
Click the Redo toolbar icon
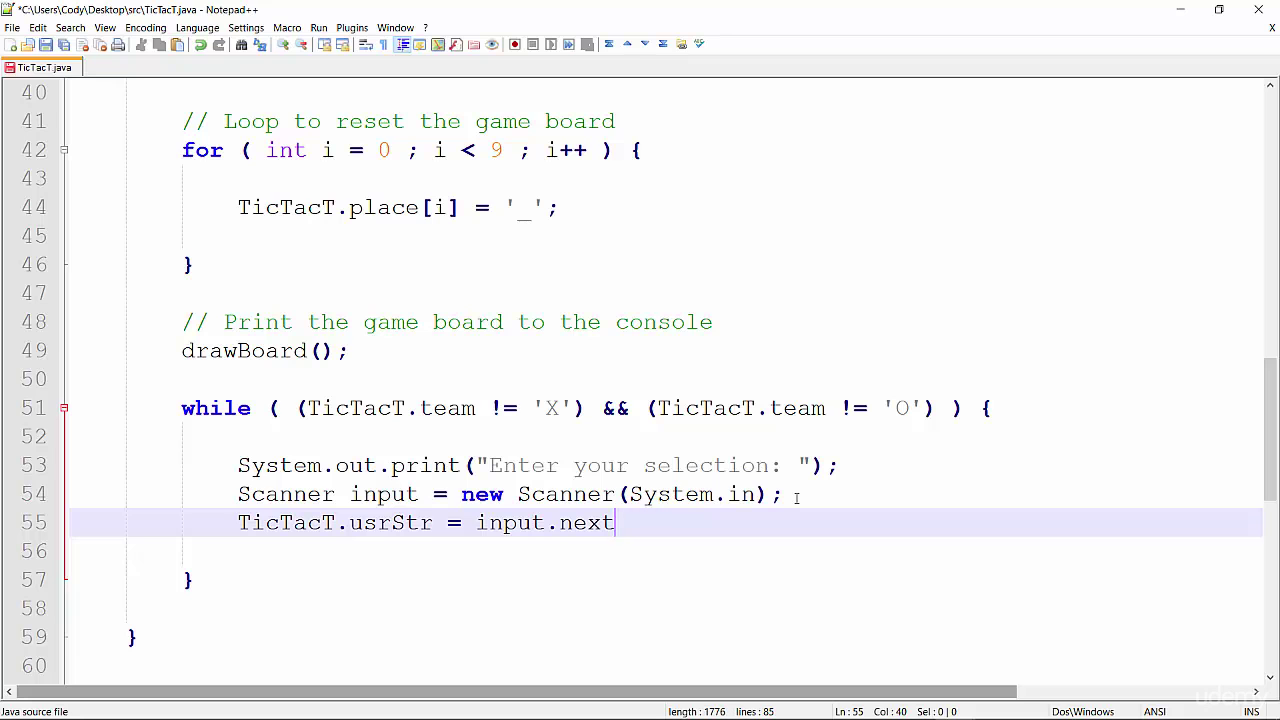[x=219, y=44]
